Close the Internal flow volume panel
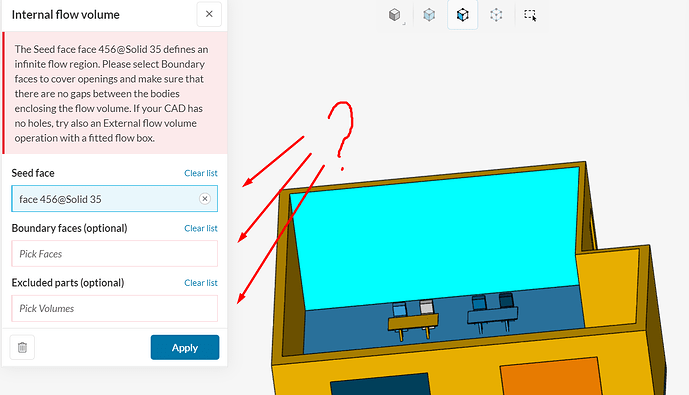 (209, 14)
